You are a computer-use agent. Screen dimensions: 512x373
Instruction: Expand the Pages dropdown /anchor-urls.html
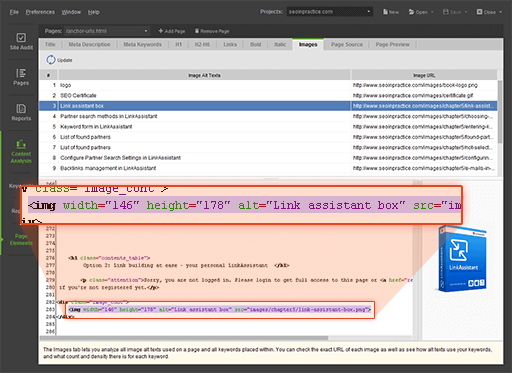click(x=107, y=31)
